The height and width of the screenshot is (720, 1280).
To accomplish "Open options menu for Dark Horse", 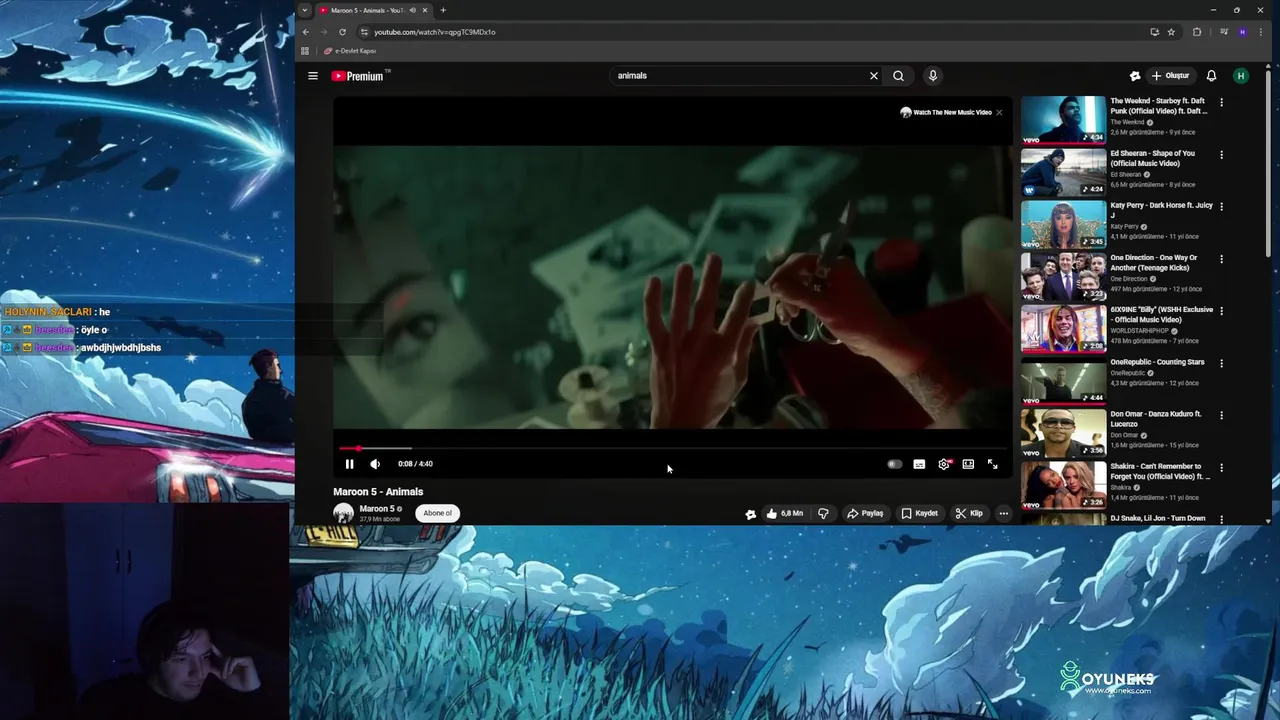I will pos(1221,207).
